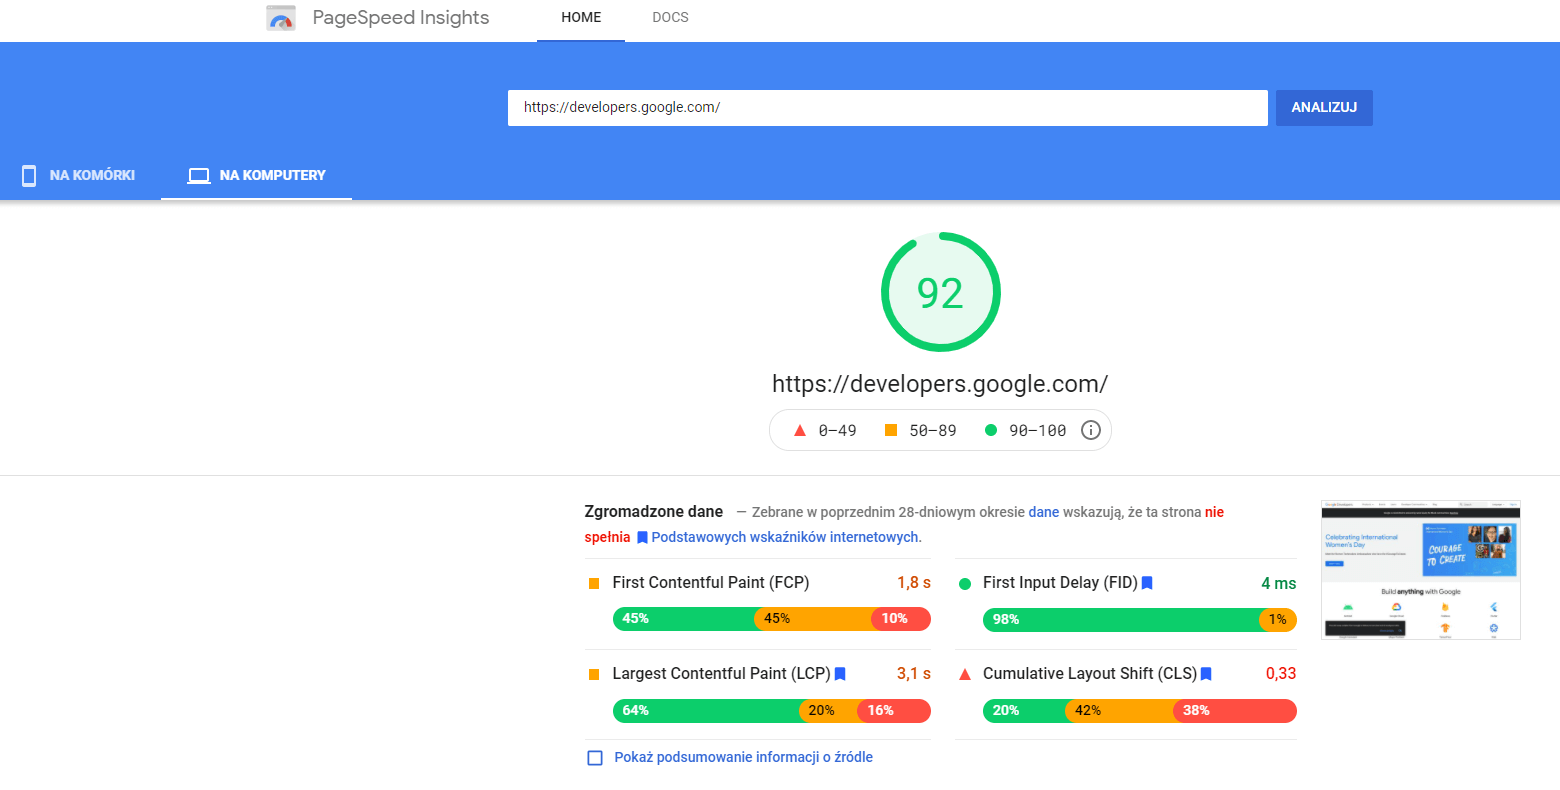
Task: Click the 3,1 s LCP value
Action: coord(914,674)
